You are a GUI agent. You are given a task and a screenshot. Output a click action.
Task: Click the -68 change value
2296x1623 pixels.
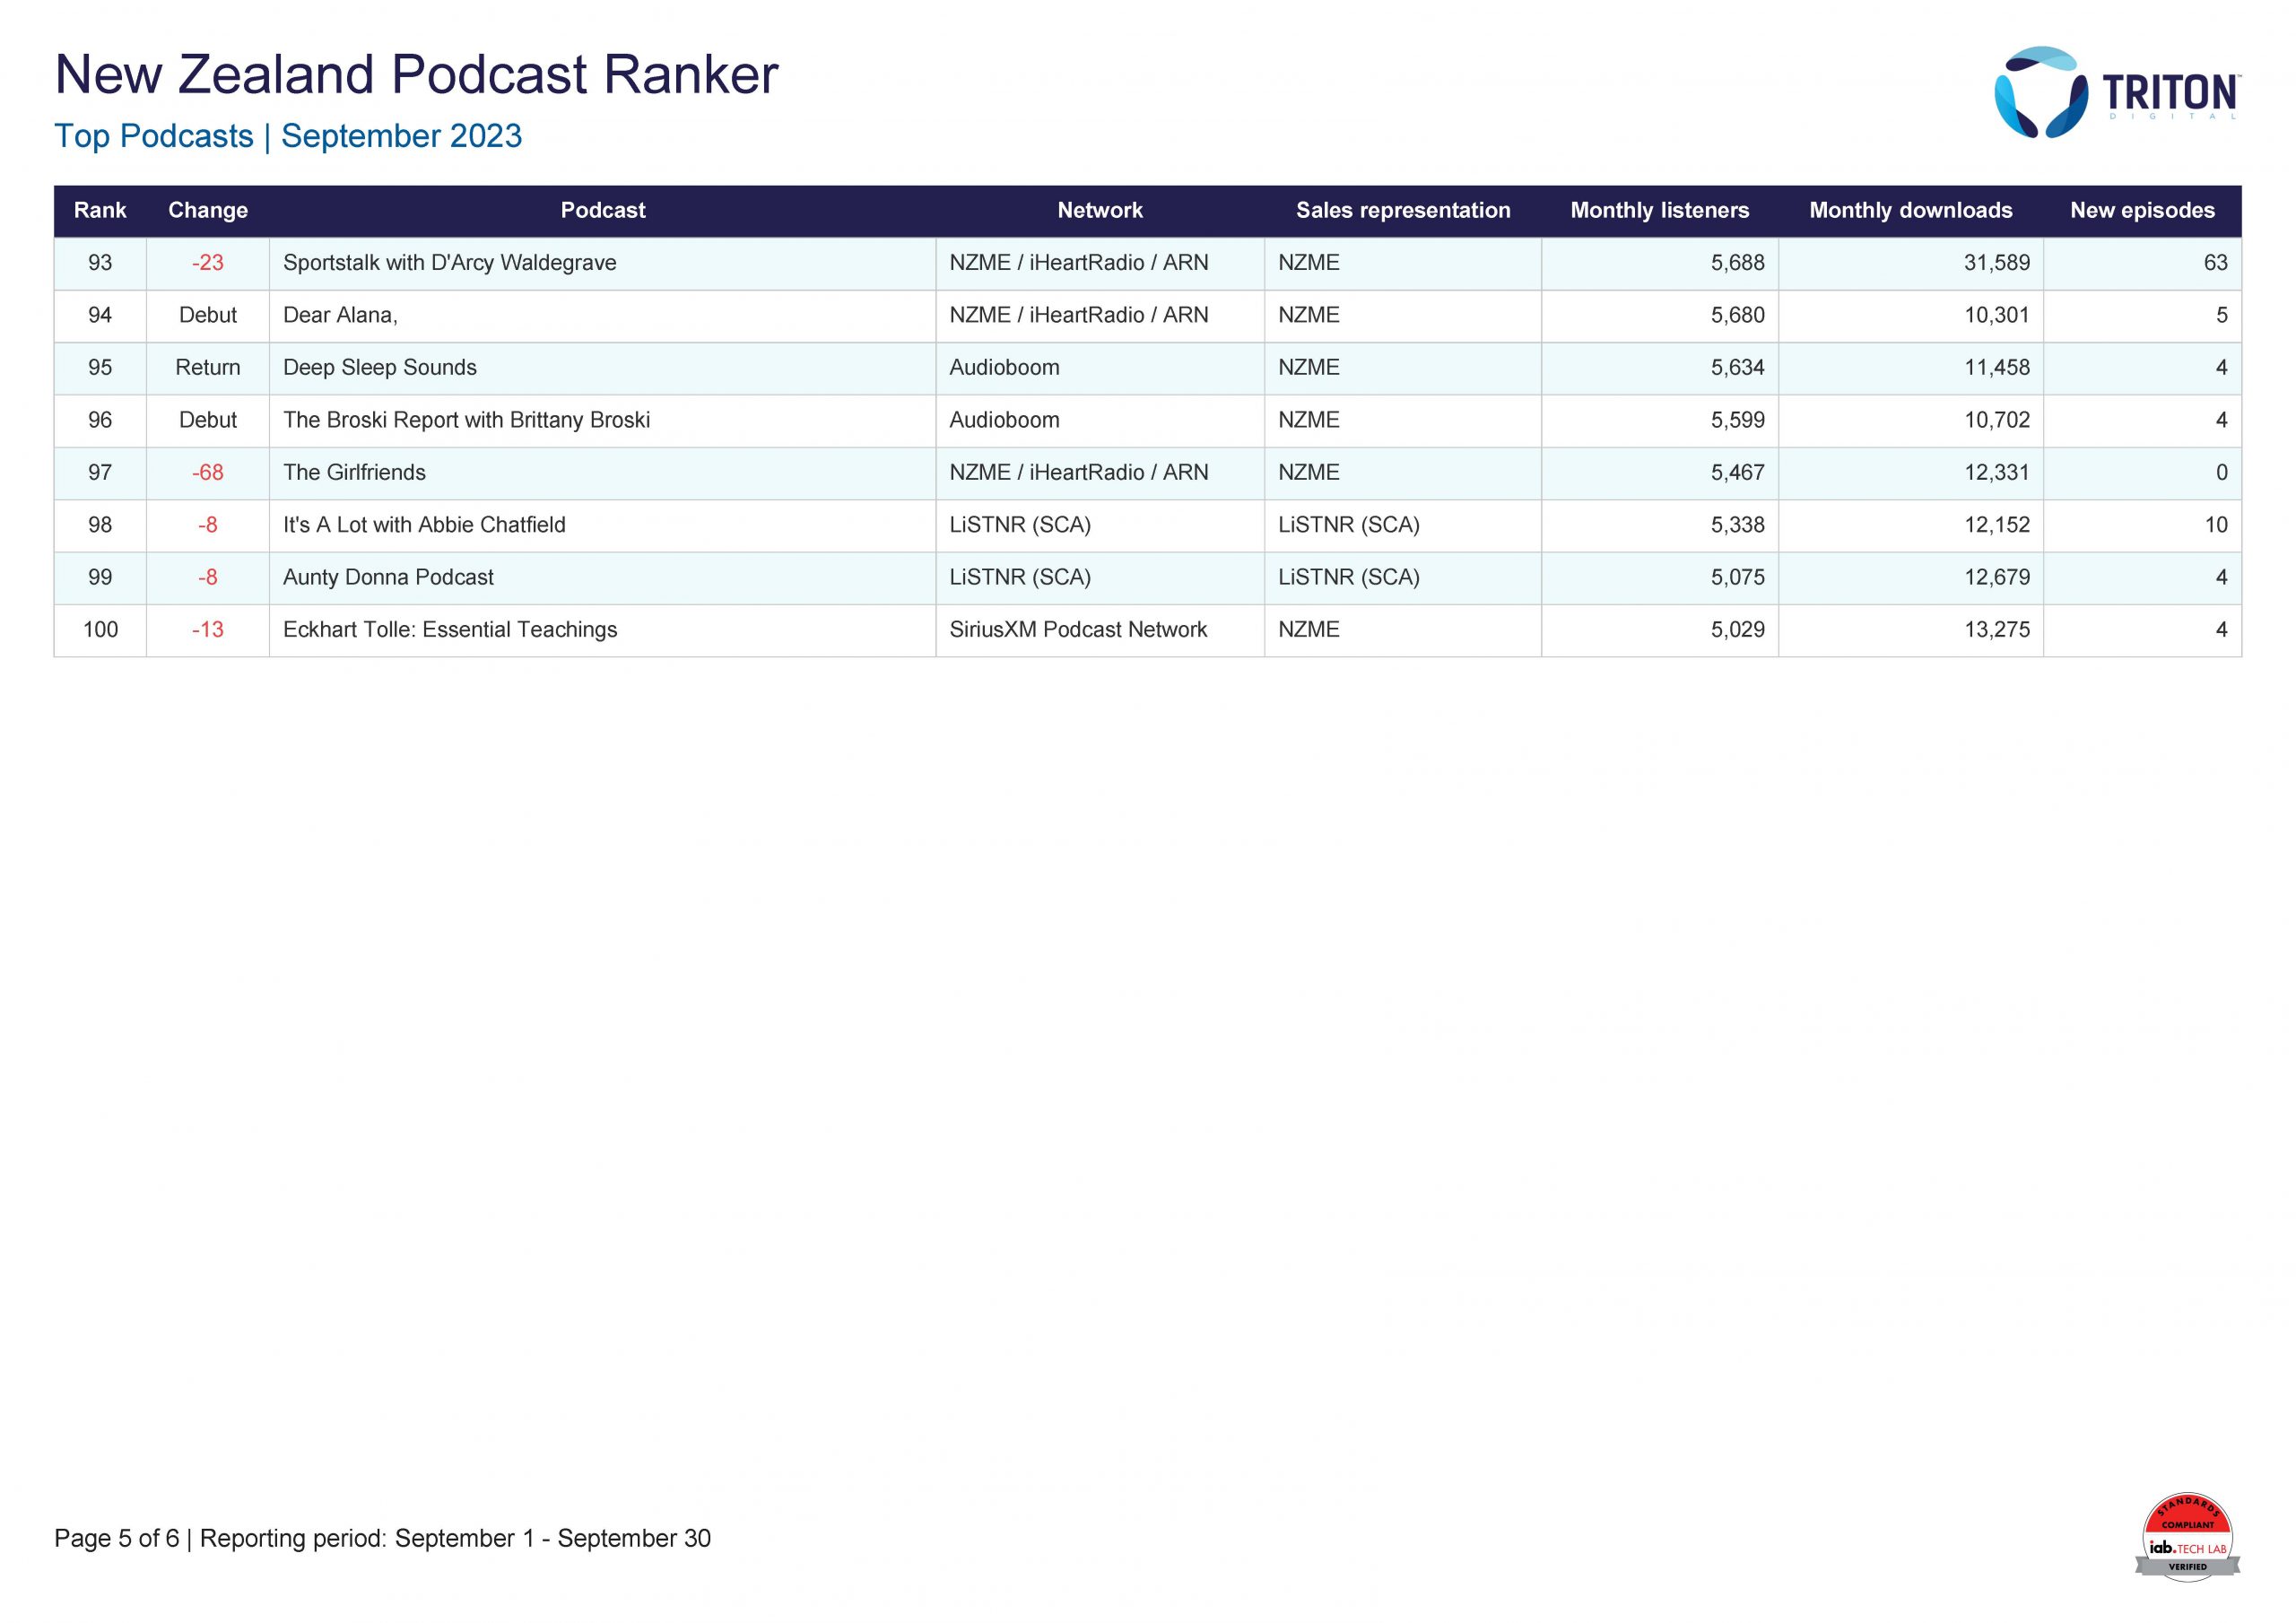pos(208,472)
